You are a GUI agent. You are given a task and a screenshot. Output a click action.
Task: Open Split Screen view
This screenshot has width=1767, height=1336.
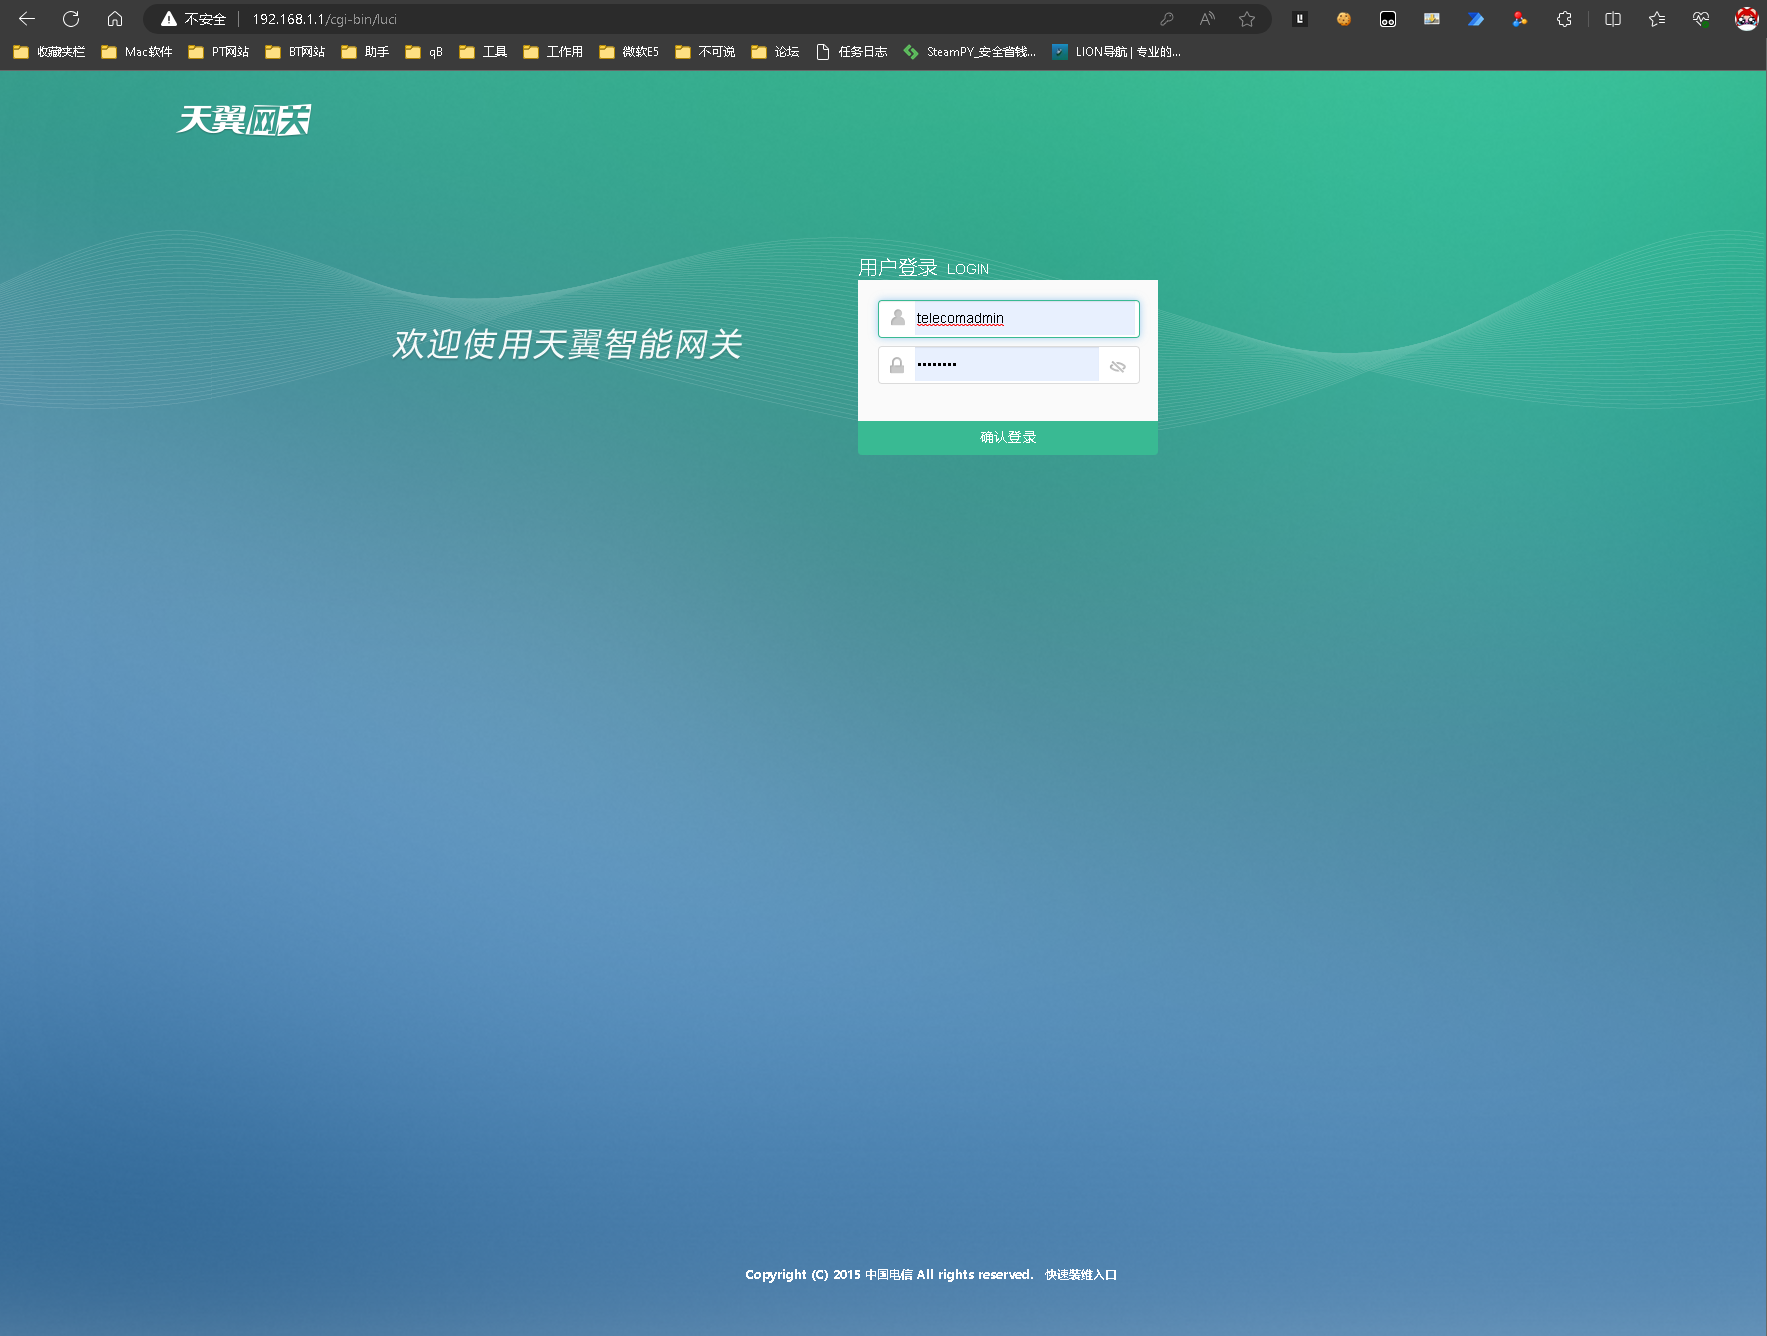coord(1613,19)
